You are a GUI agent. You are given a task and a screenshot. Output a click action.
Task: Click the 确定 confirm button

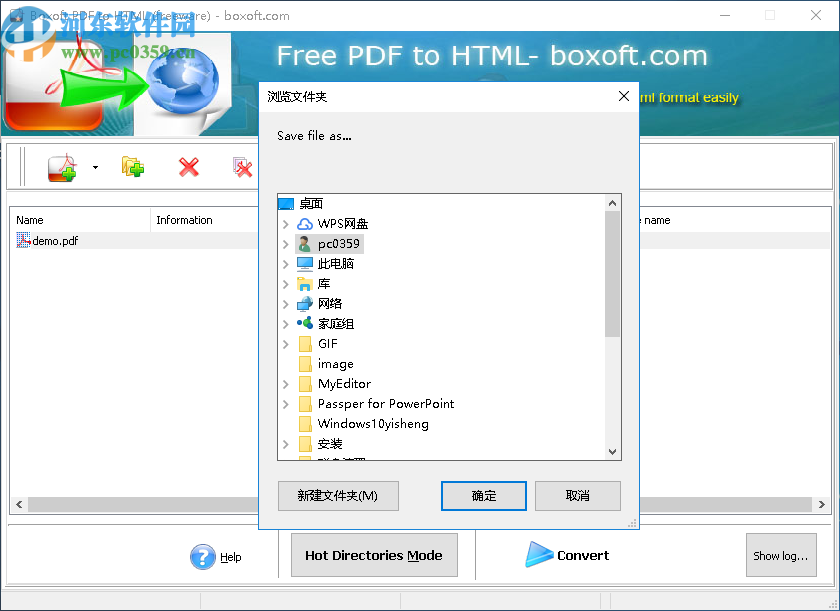coord(484,495)
